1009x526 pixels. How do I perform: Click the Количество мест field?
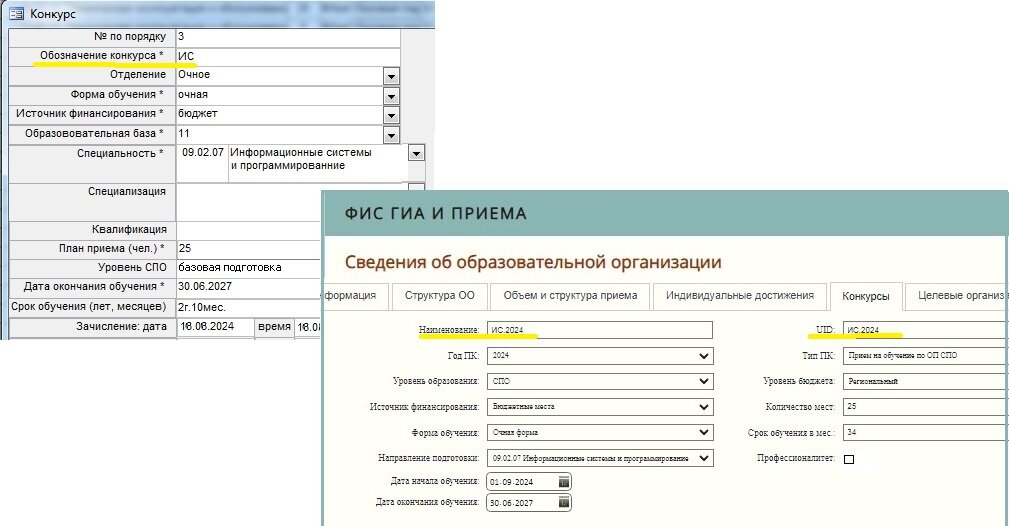925,407
